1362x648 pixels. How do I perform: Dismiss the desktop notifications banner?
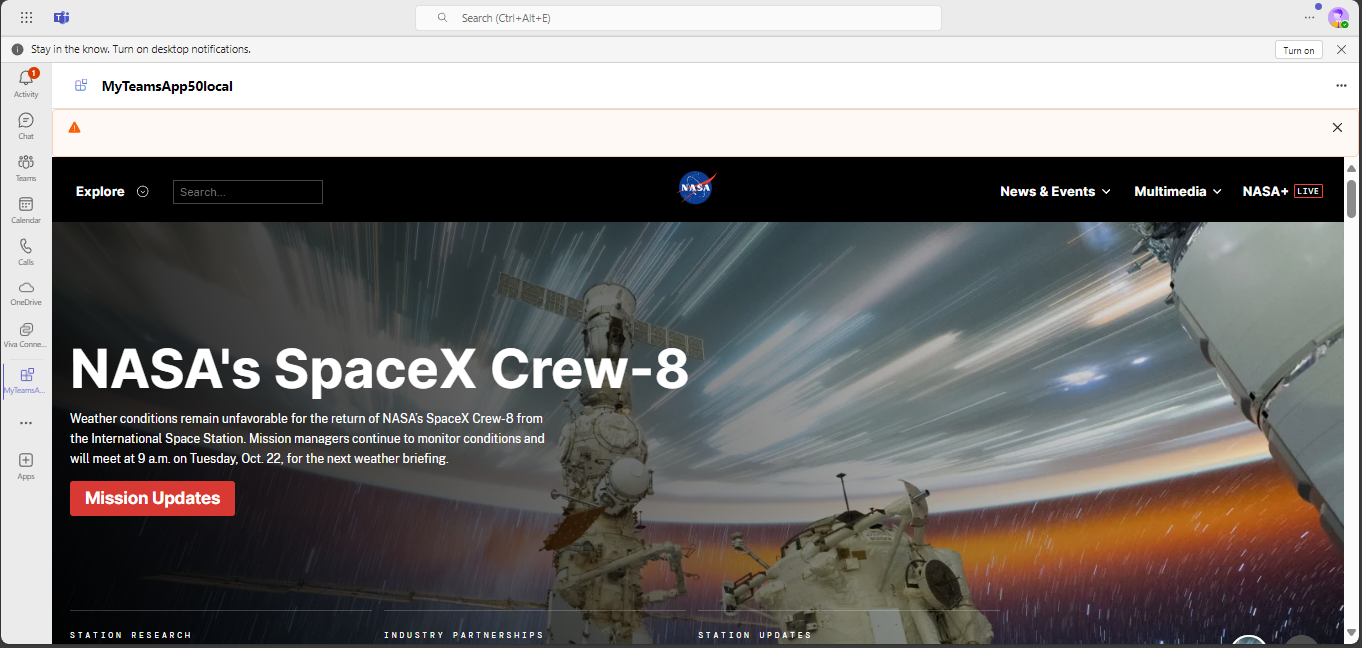tap(1341, 49)
